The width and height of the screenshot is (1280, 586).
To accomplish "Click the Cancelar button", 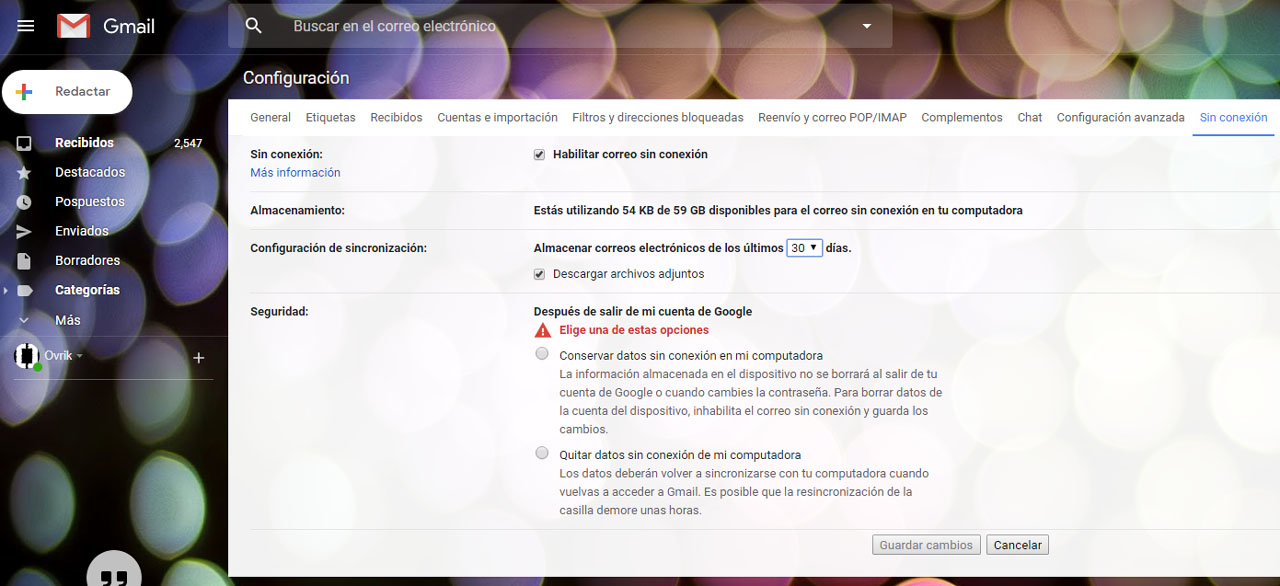I will [1017, 545].
